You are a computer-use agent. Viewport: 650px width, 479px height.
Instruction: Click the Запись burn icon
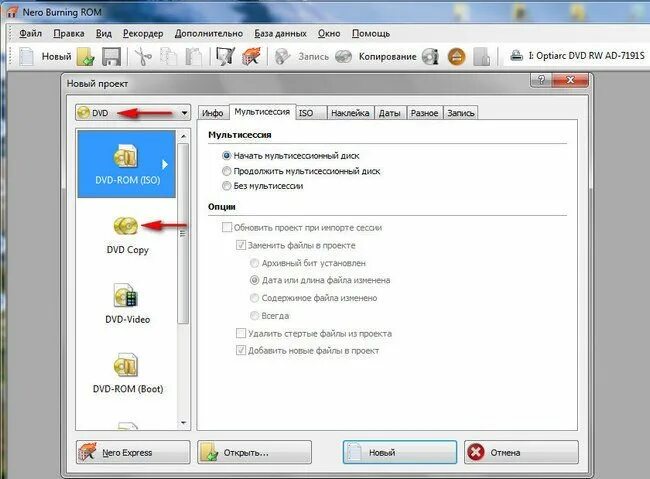click(282, 56)
